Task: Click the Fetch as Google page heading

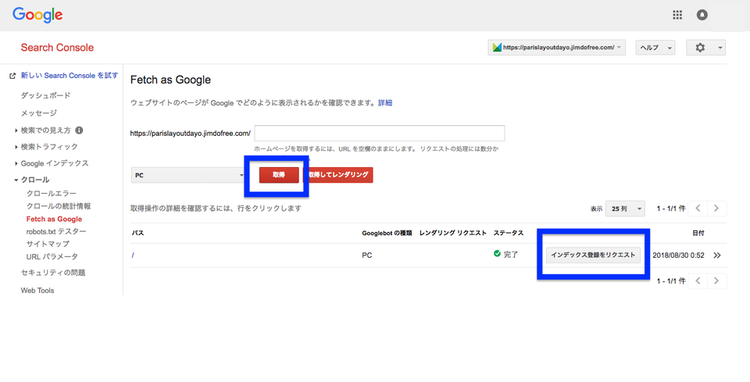Action: click(x=170, y=80)
